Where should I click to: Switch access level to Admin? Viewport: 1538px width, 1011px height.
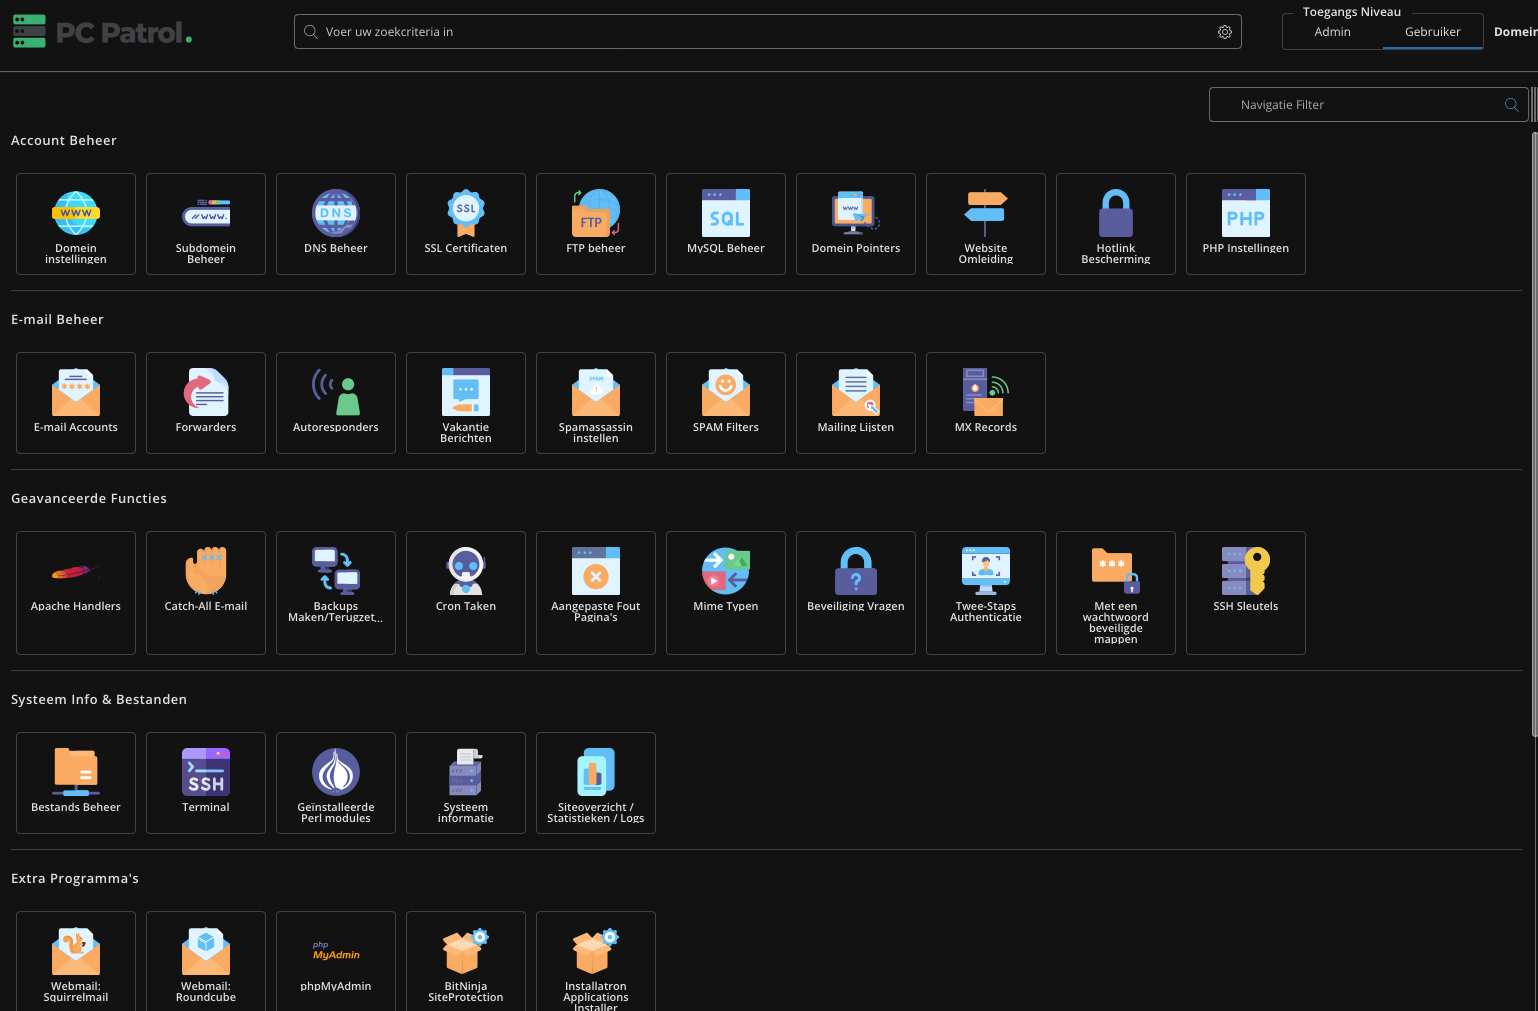point(1332,32)
